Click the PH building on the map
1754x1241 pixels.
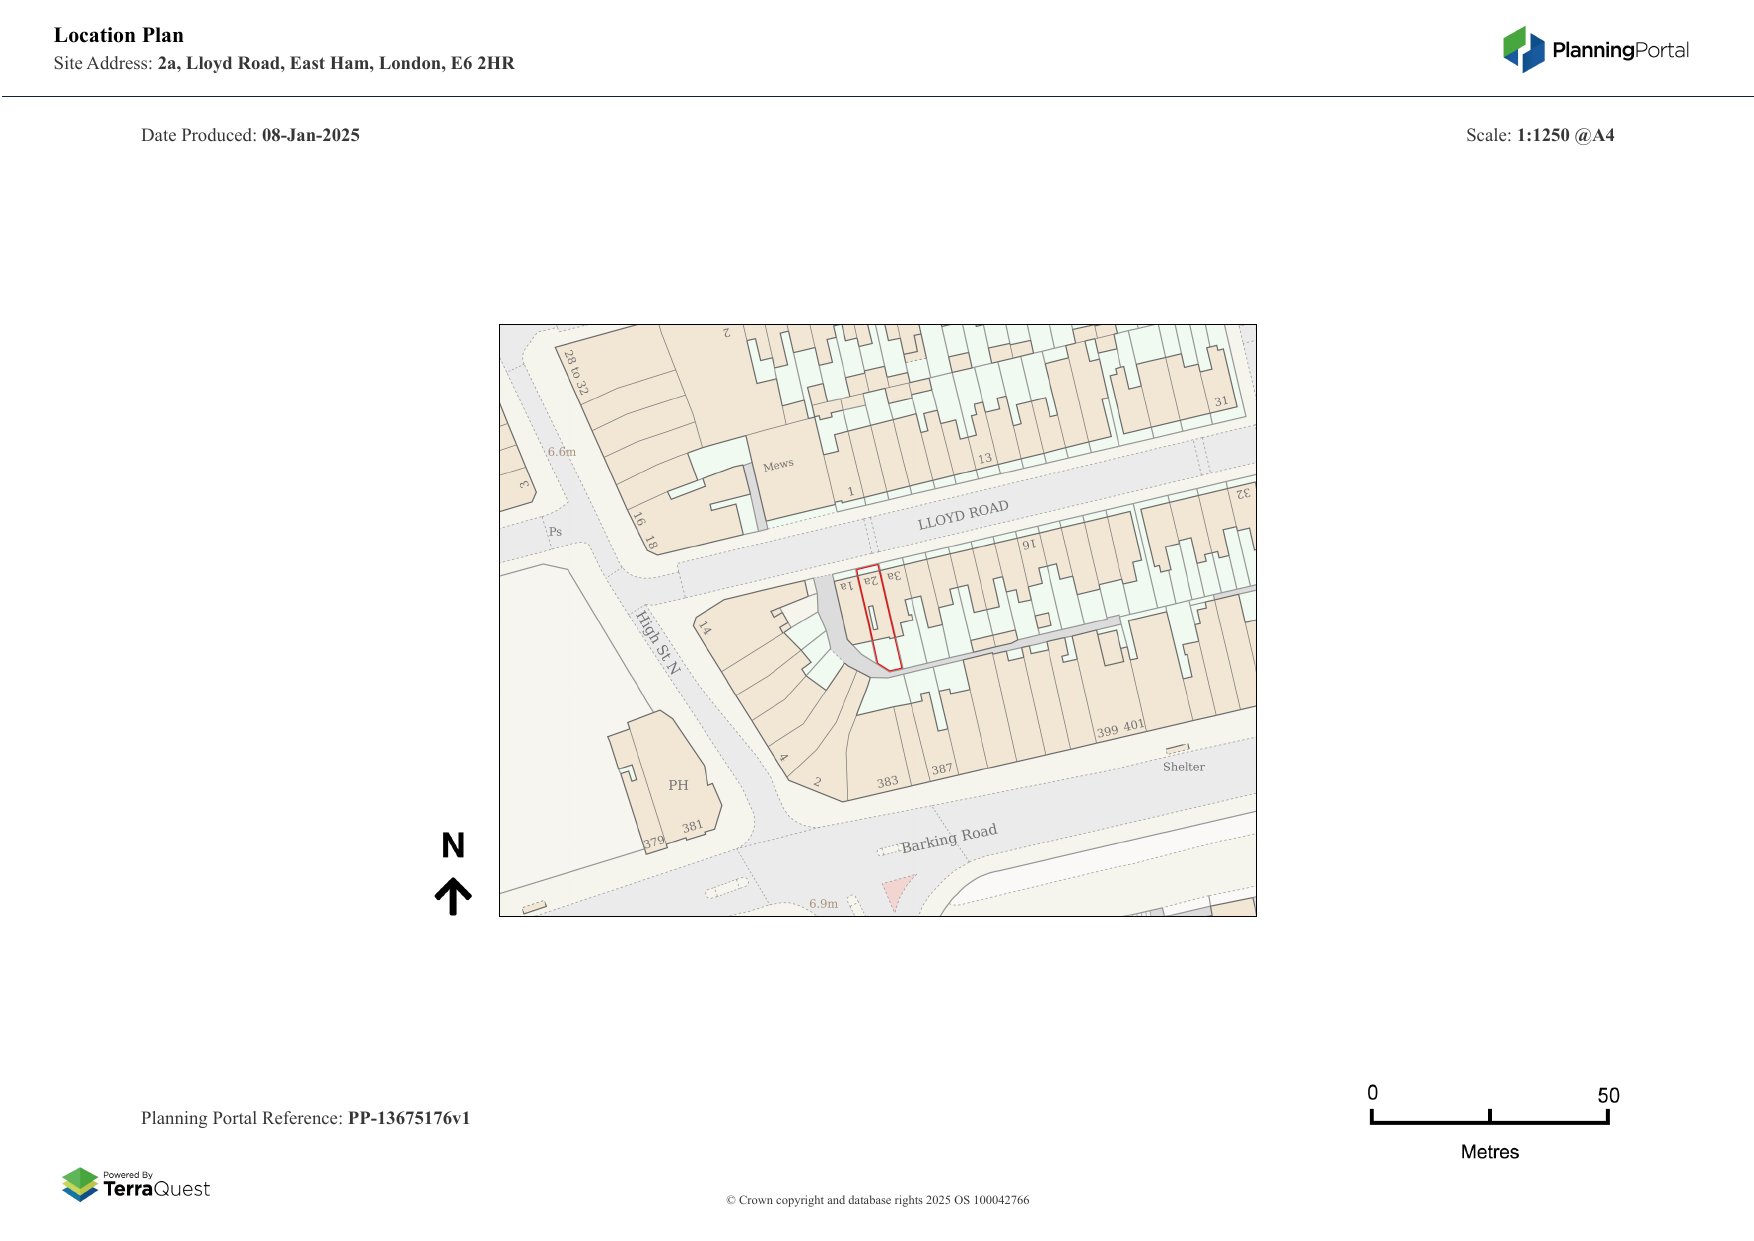pos(677,784)
